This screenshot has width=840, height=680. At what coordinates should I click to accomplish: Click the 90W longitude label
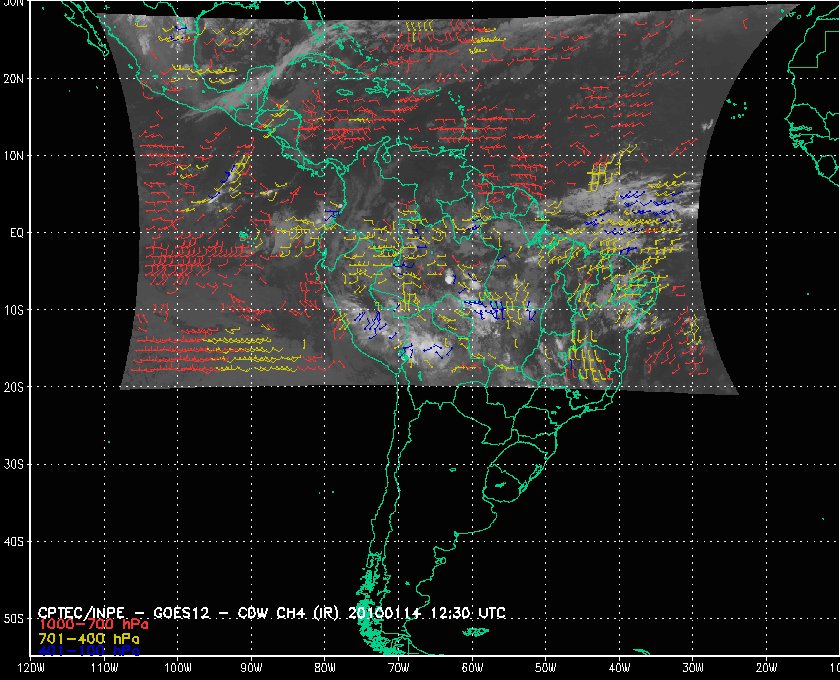[x=251, y=667]
